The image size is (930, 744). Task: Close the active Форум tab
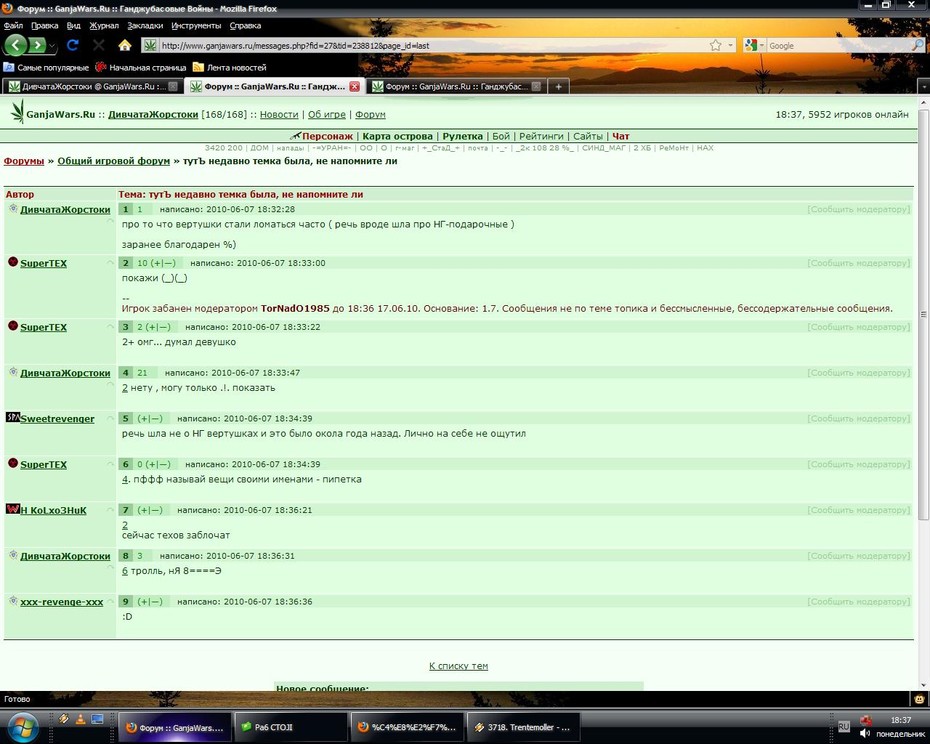click(354, 87)
